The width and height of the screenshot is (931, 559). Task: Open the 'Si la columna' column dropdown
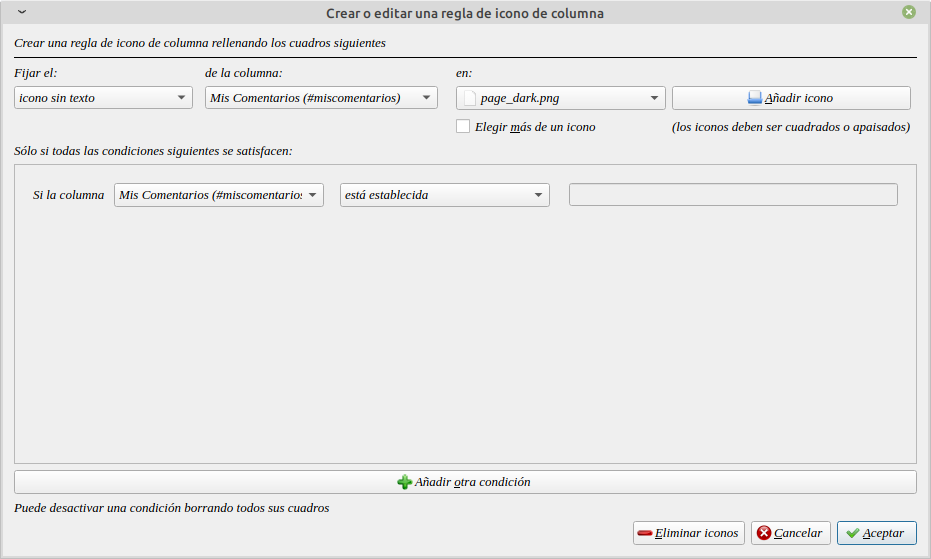click(x=218, y=195)
